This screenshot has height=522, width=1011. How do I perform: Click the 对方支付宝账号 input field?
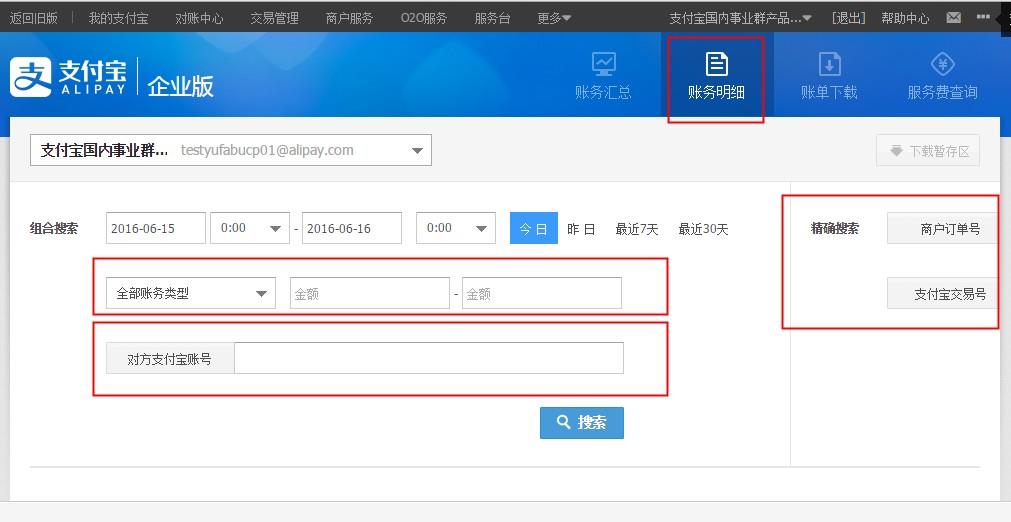(x=429, y=358)
